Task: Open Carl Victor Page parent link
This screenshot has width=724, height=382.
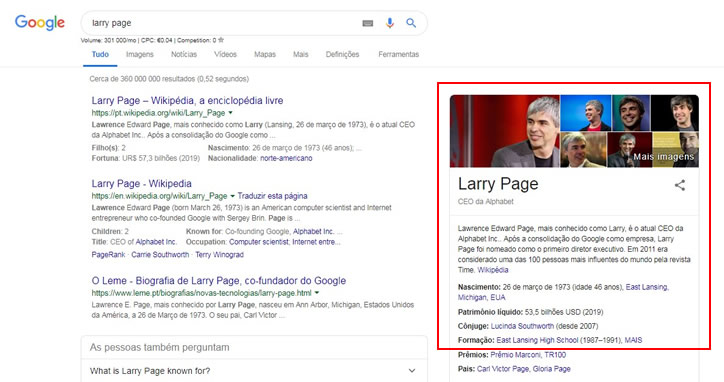Action: [503, 369]
